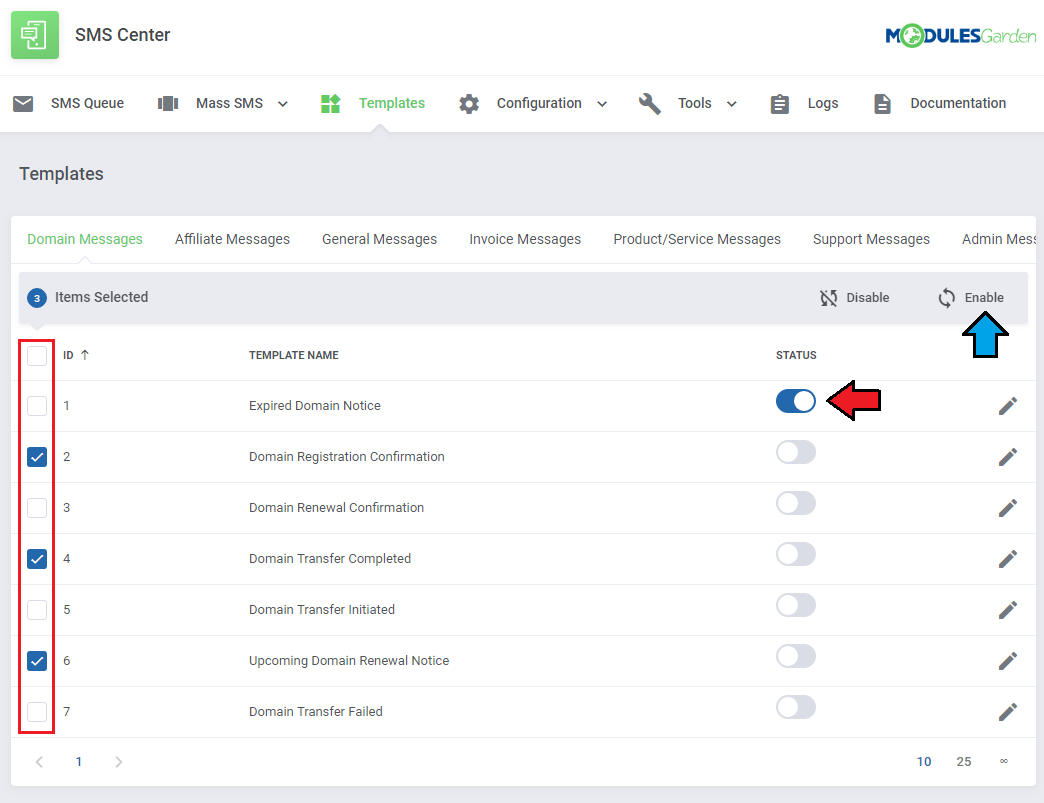The height and width of the screenshot is (803, 1044).
Task: Enable Domain Transfer Failed status toggle
Action: tap(796, 707)
